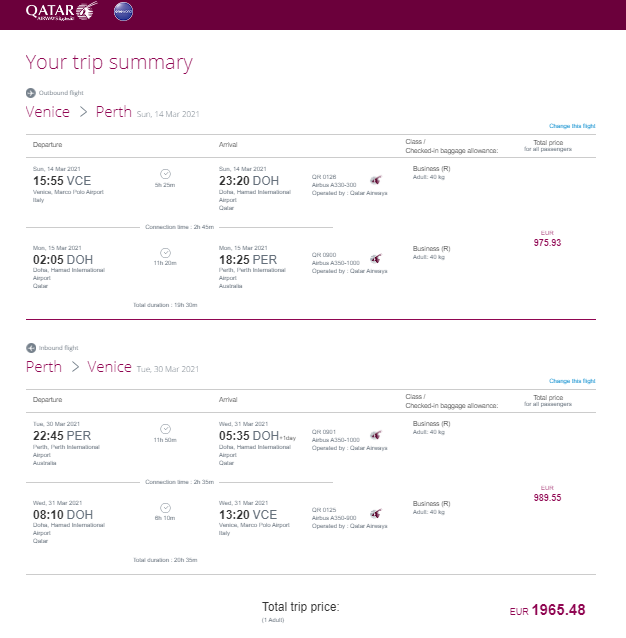Click the clock icon above 6h 10m duration

(x=165, y=508)
